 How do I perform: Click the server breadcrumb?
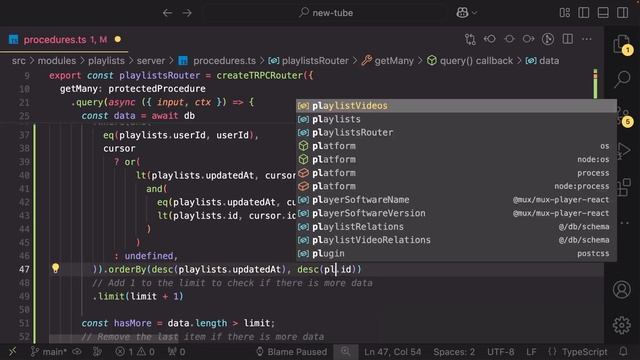(151, 61)
